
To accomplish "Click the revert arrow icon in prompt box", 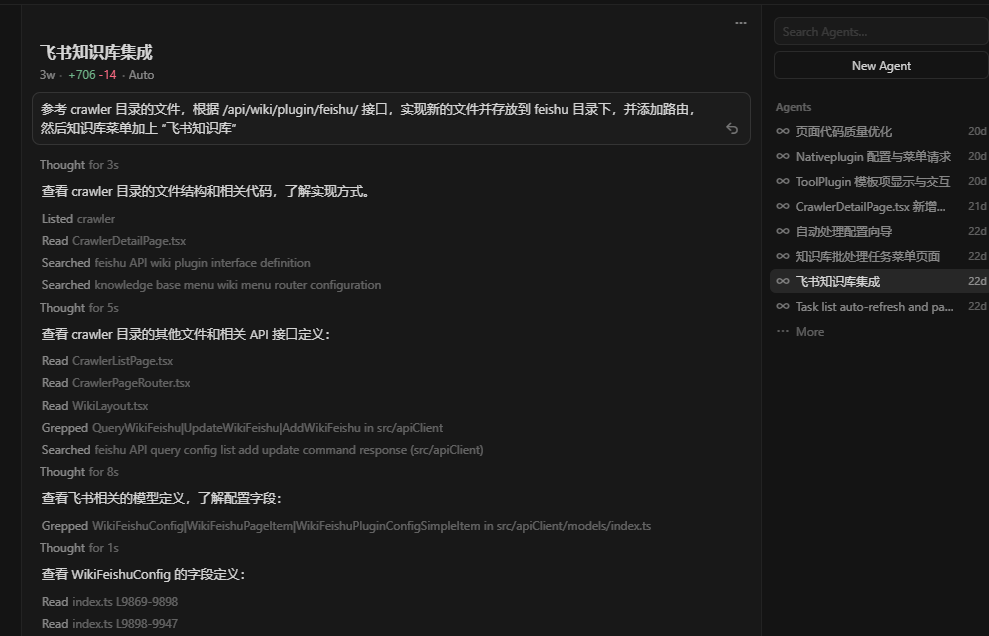I will click(732, 129).
